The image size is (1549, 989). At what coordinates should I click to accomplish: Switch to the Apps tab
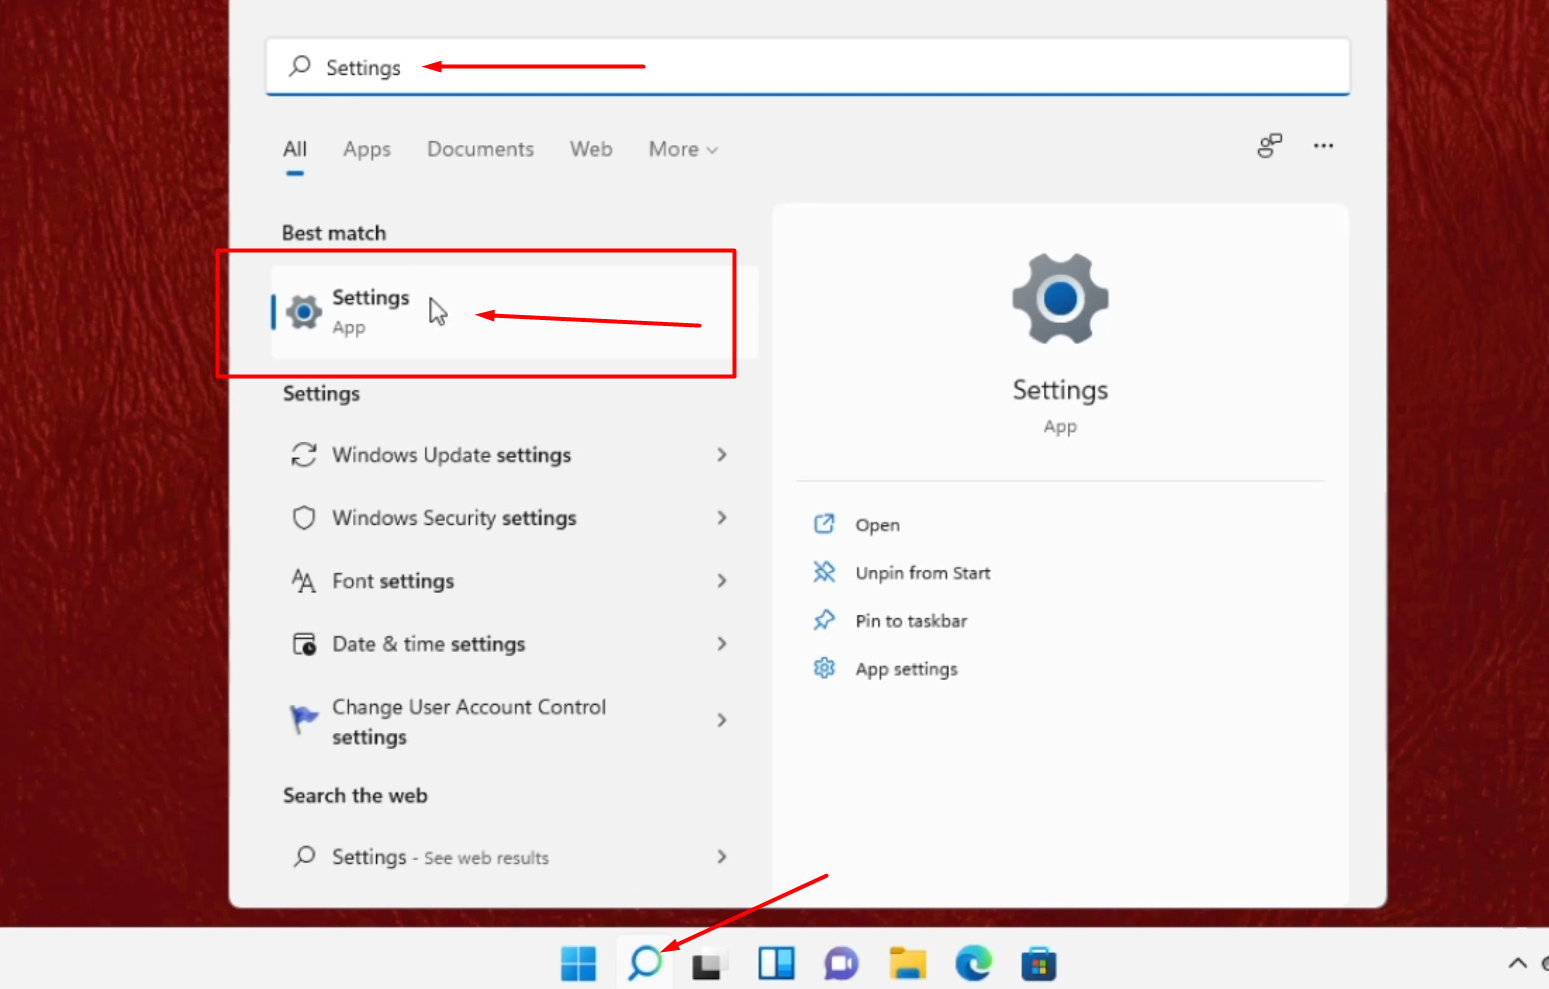point(367,149)
